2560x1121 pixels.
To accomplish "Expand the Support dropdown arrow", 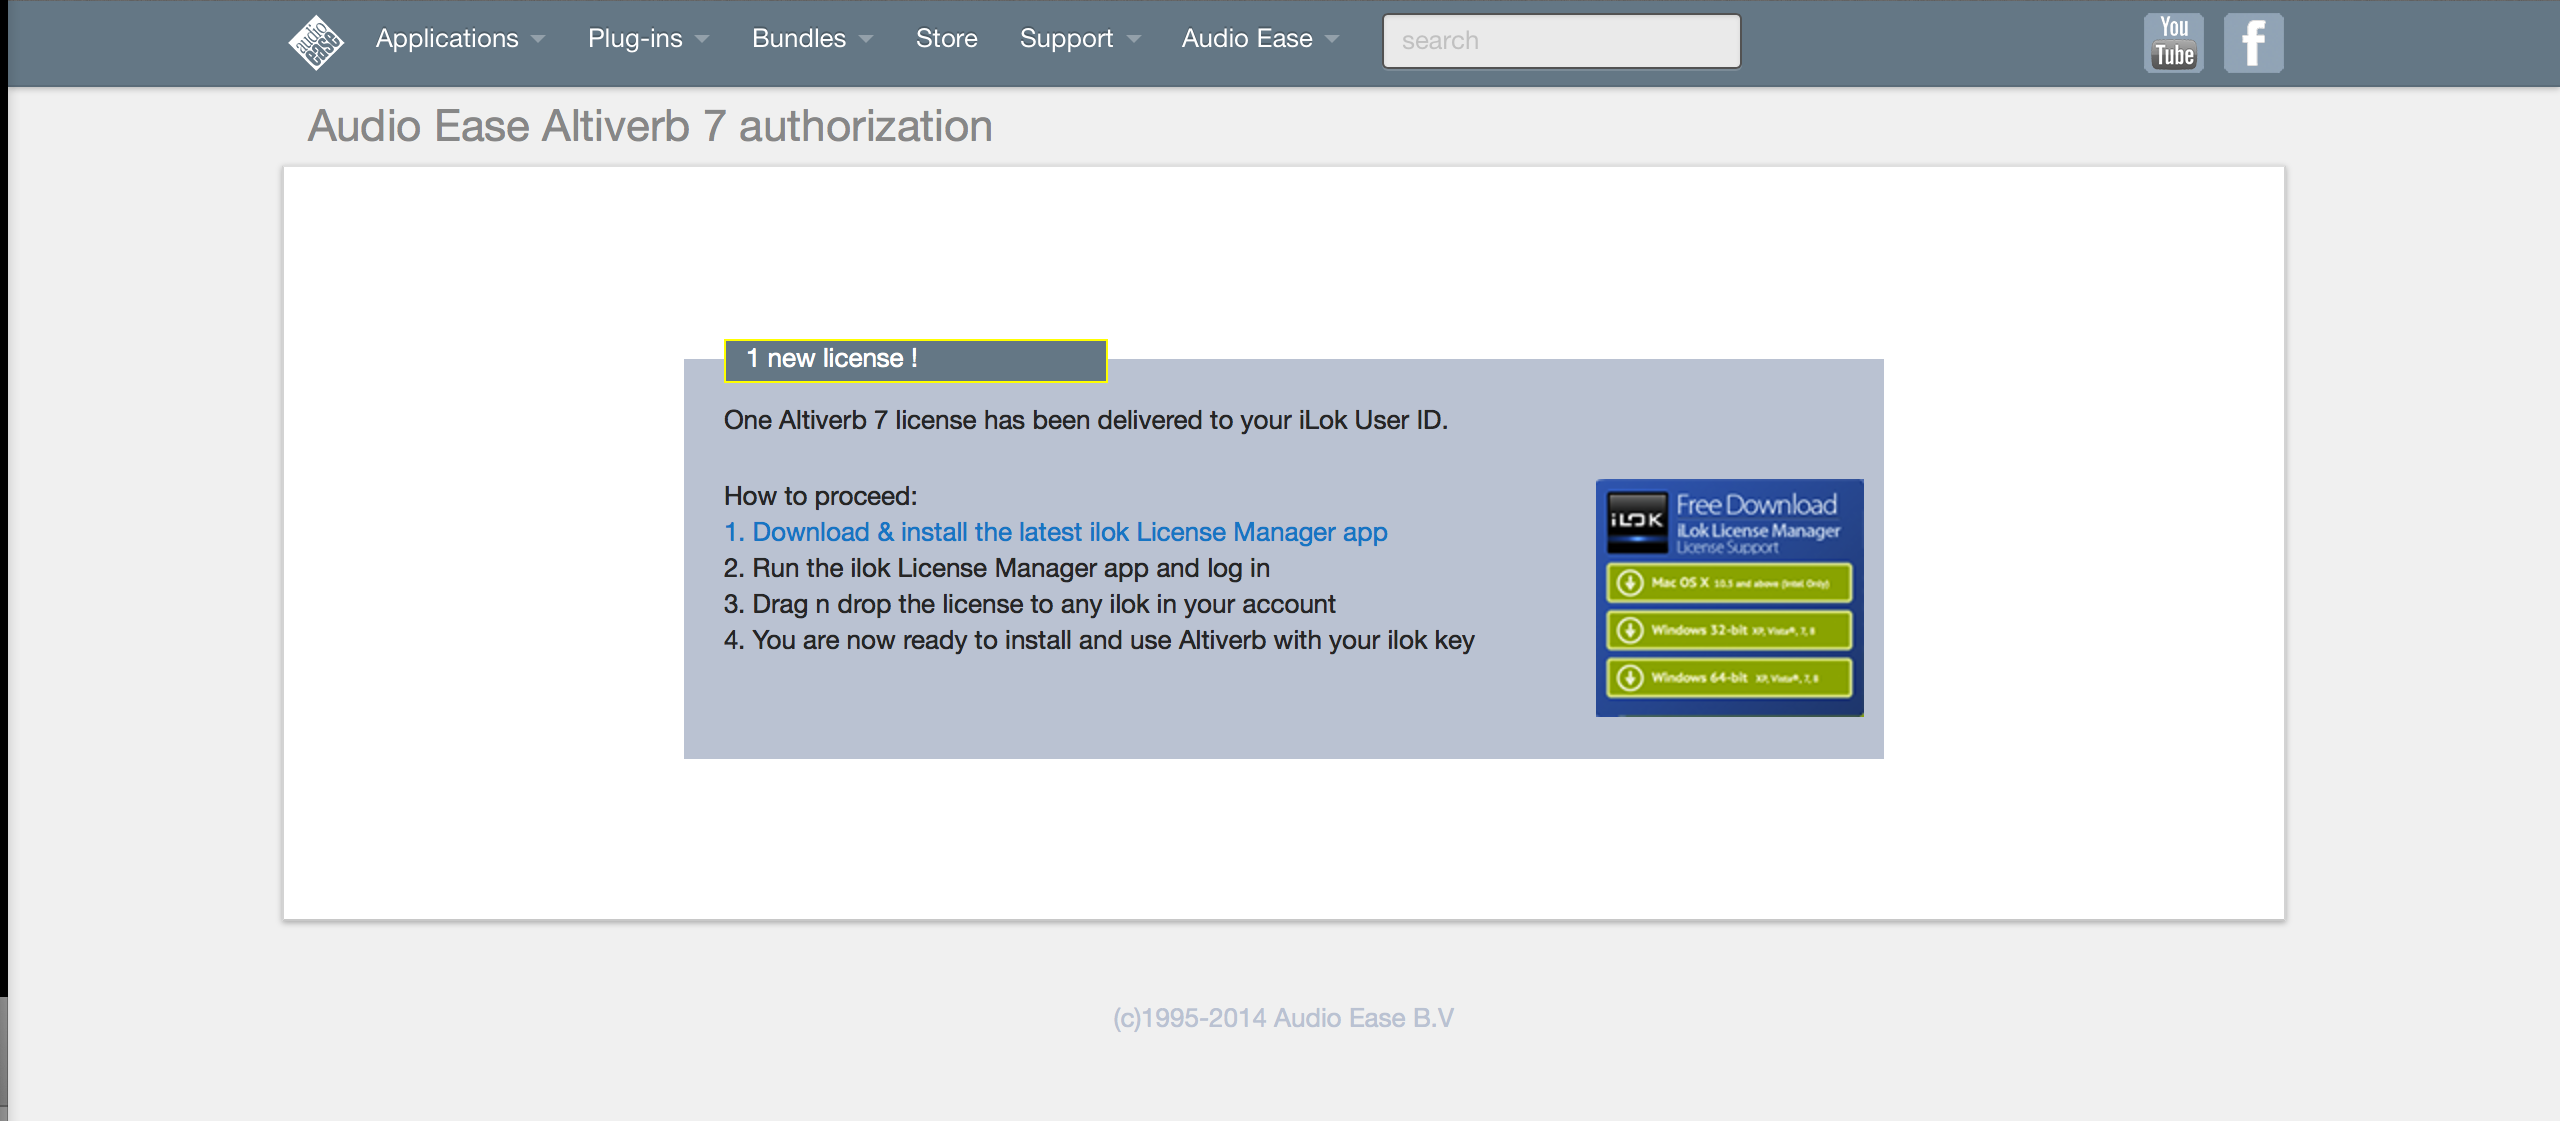I will point(1133,40).
